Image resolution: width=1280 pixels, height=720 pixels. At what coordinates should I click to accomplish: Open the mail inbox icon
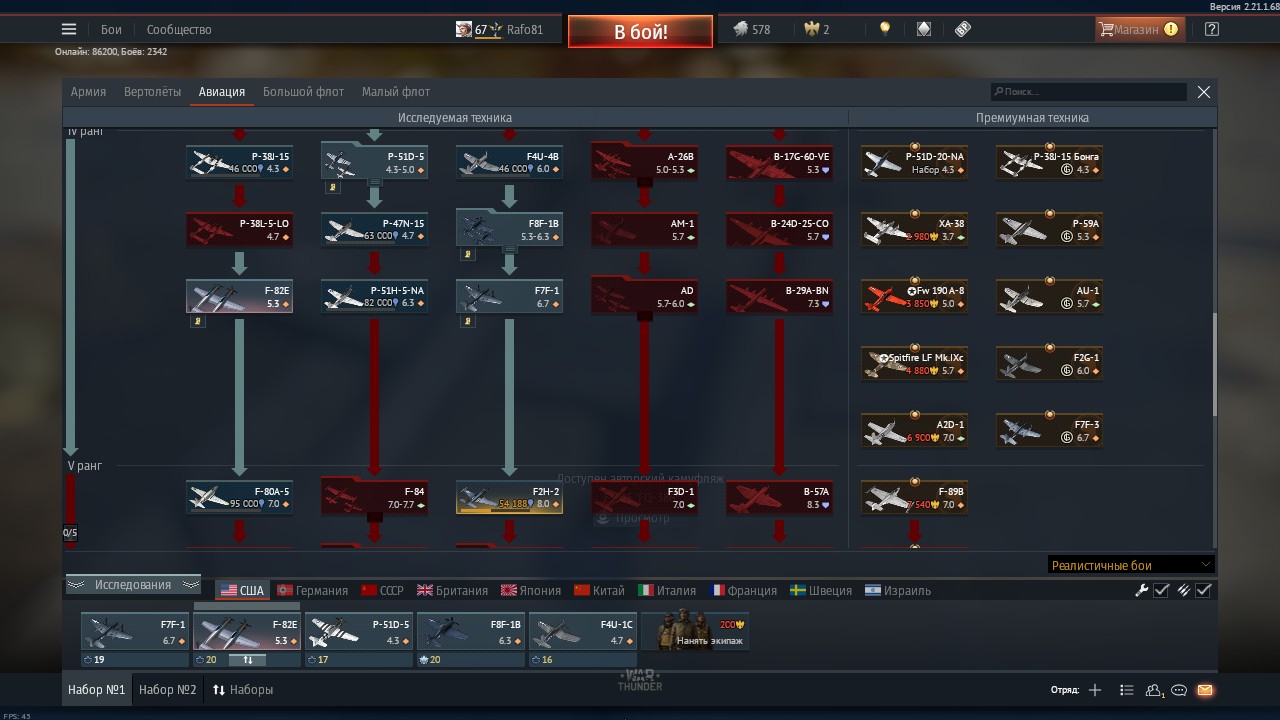click(1204, 690)
